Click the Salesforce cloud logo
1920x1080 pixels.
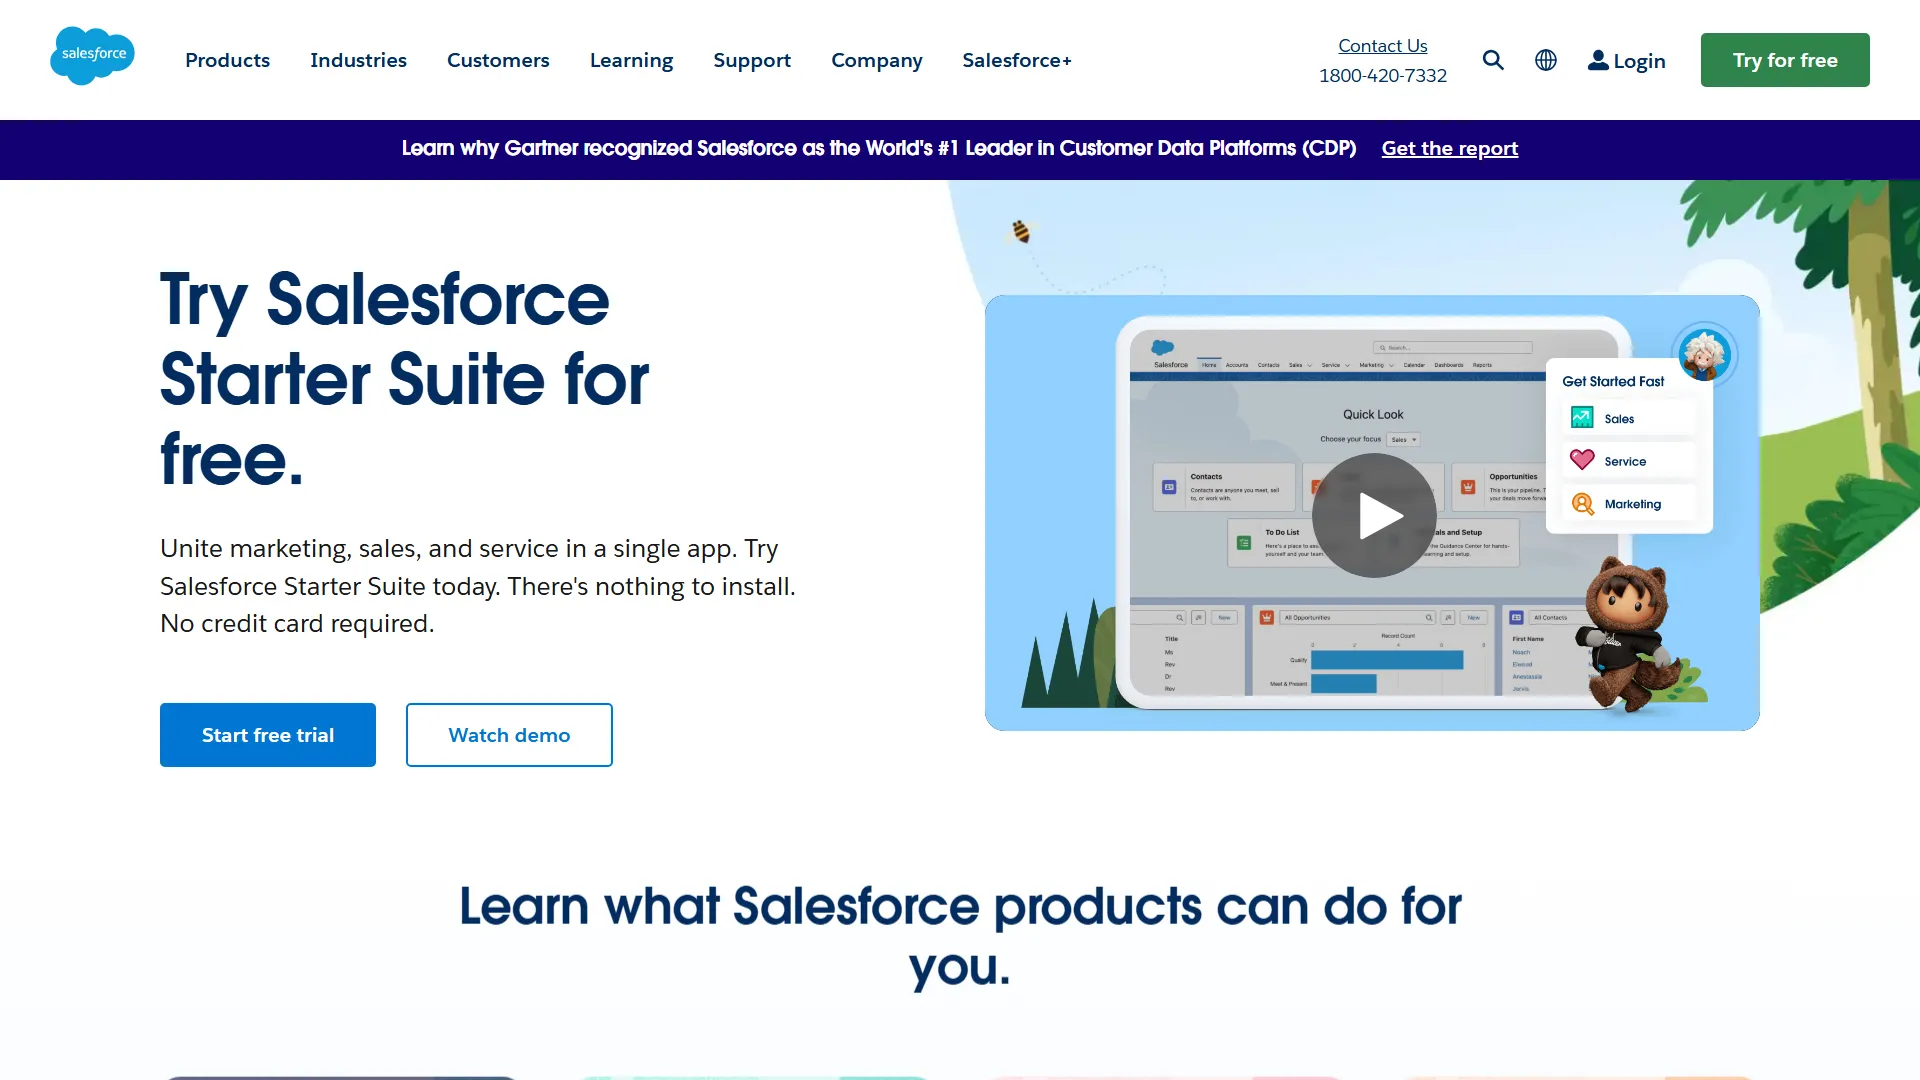pyautogui.click(x=92, y=56)
